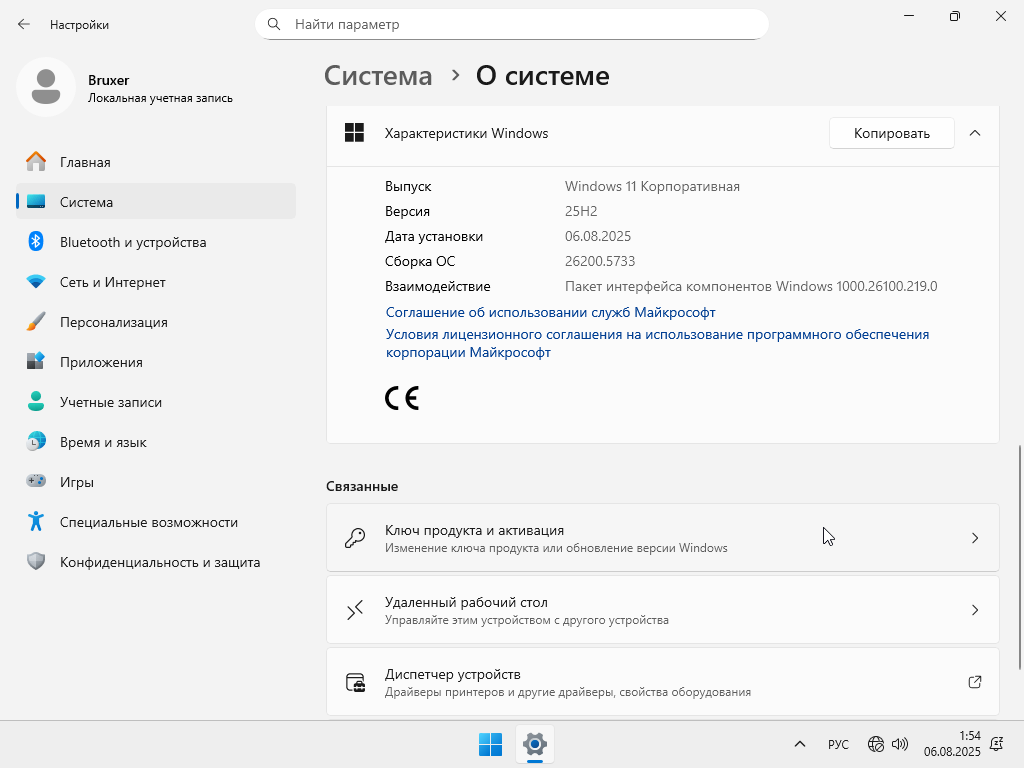Open Bluetooth и устройства settings
This screenshot has width=1024, height=768.
[155, 242]
